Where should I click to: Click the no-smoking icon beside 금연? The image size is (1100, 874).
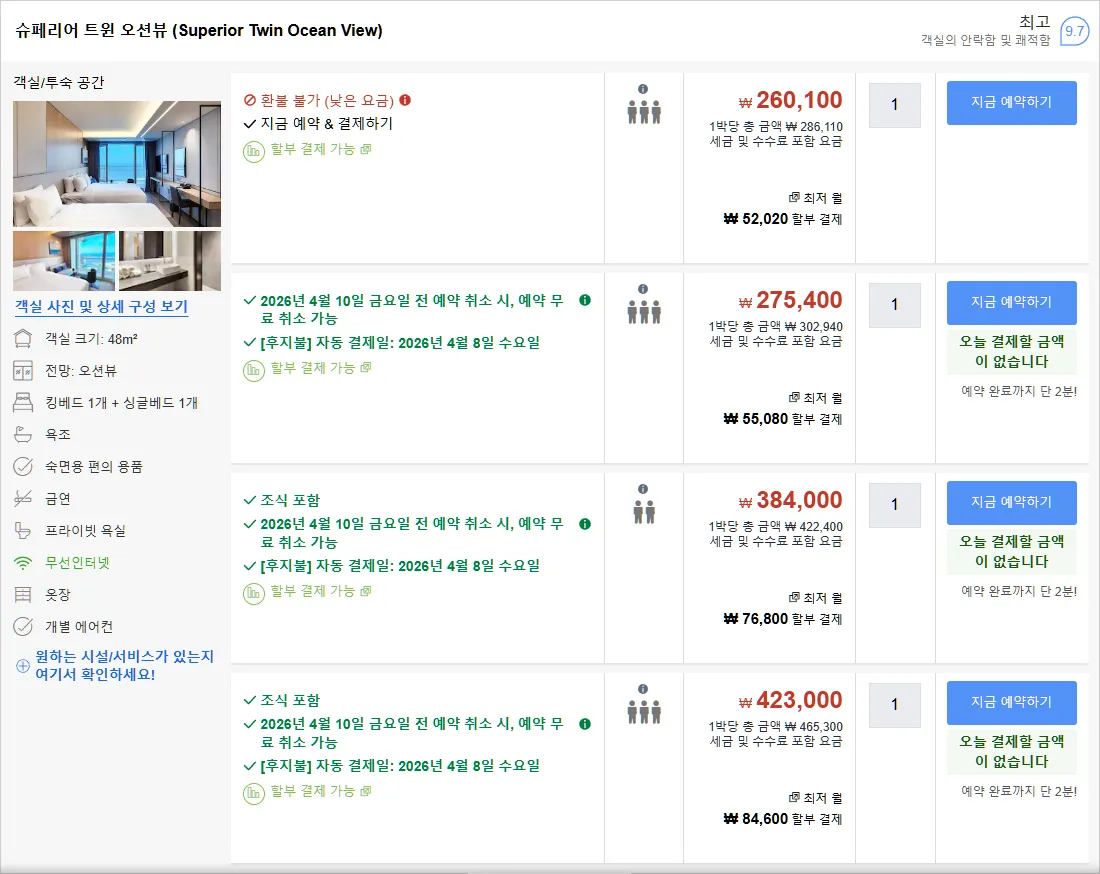coord(23,498)
